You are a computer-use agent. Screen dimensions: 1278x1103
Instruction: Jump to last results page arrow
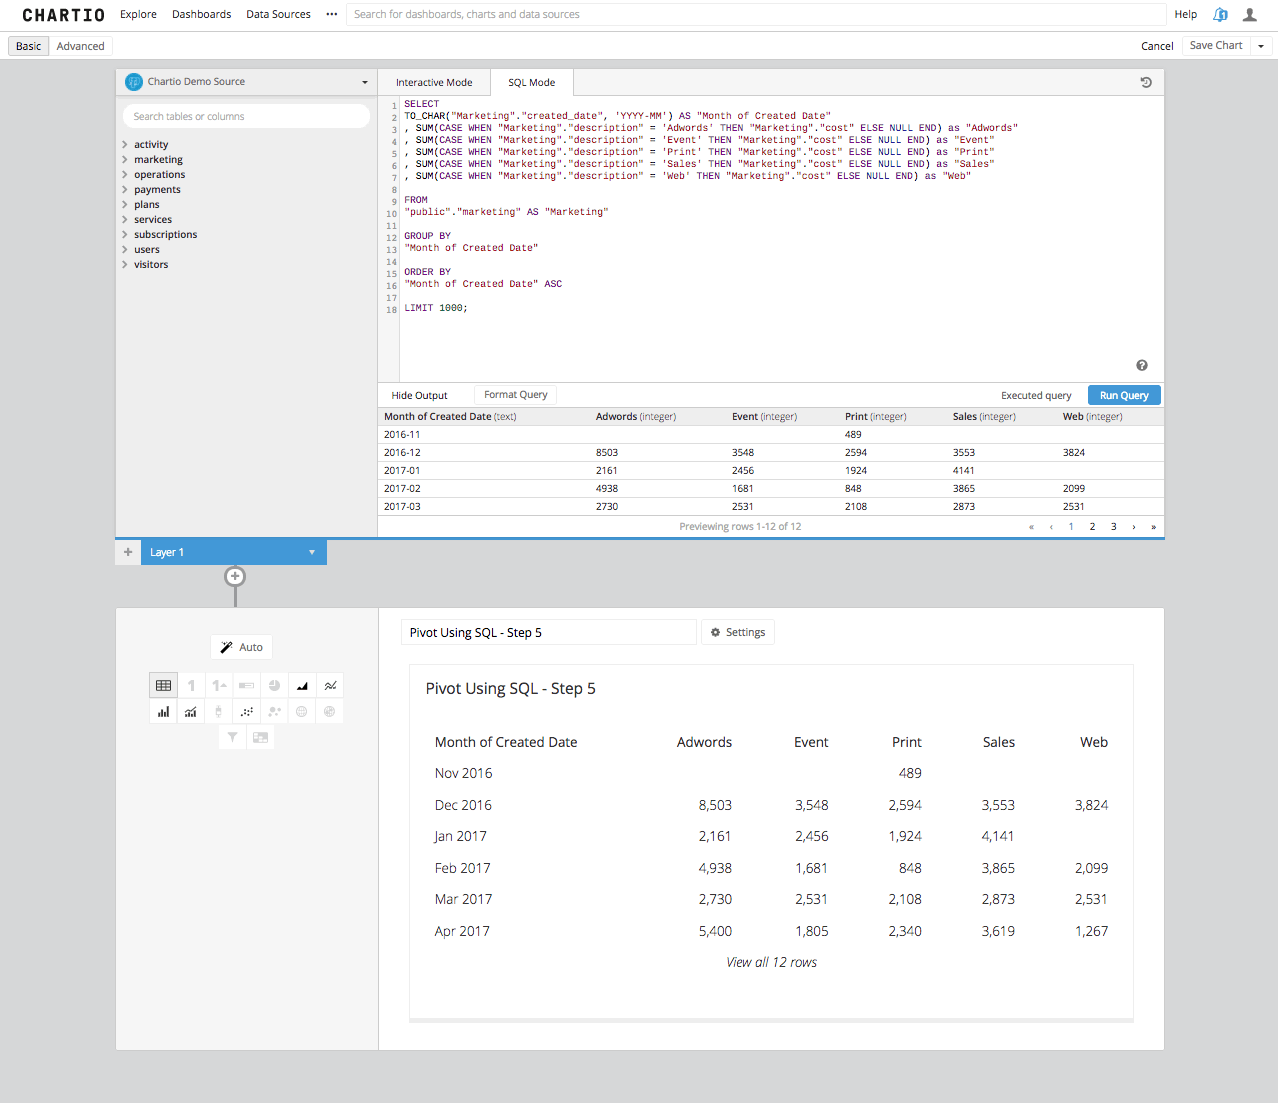tap(1154, 526)
